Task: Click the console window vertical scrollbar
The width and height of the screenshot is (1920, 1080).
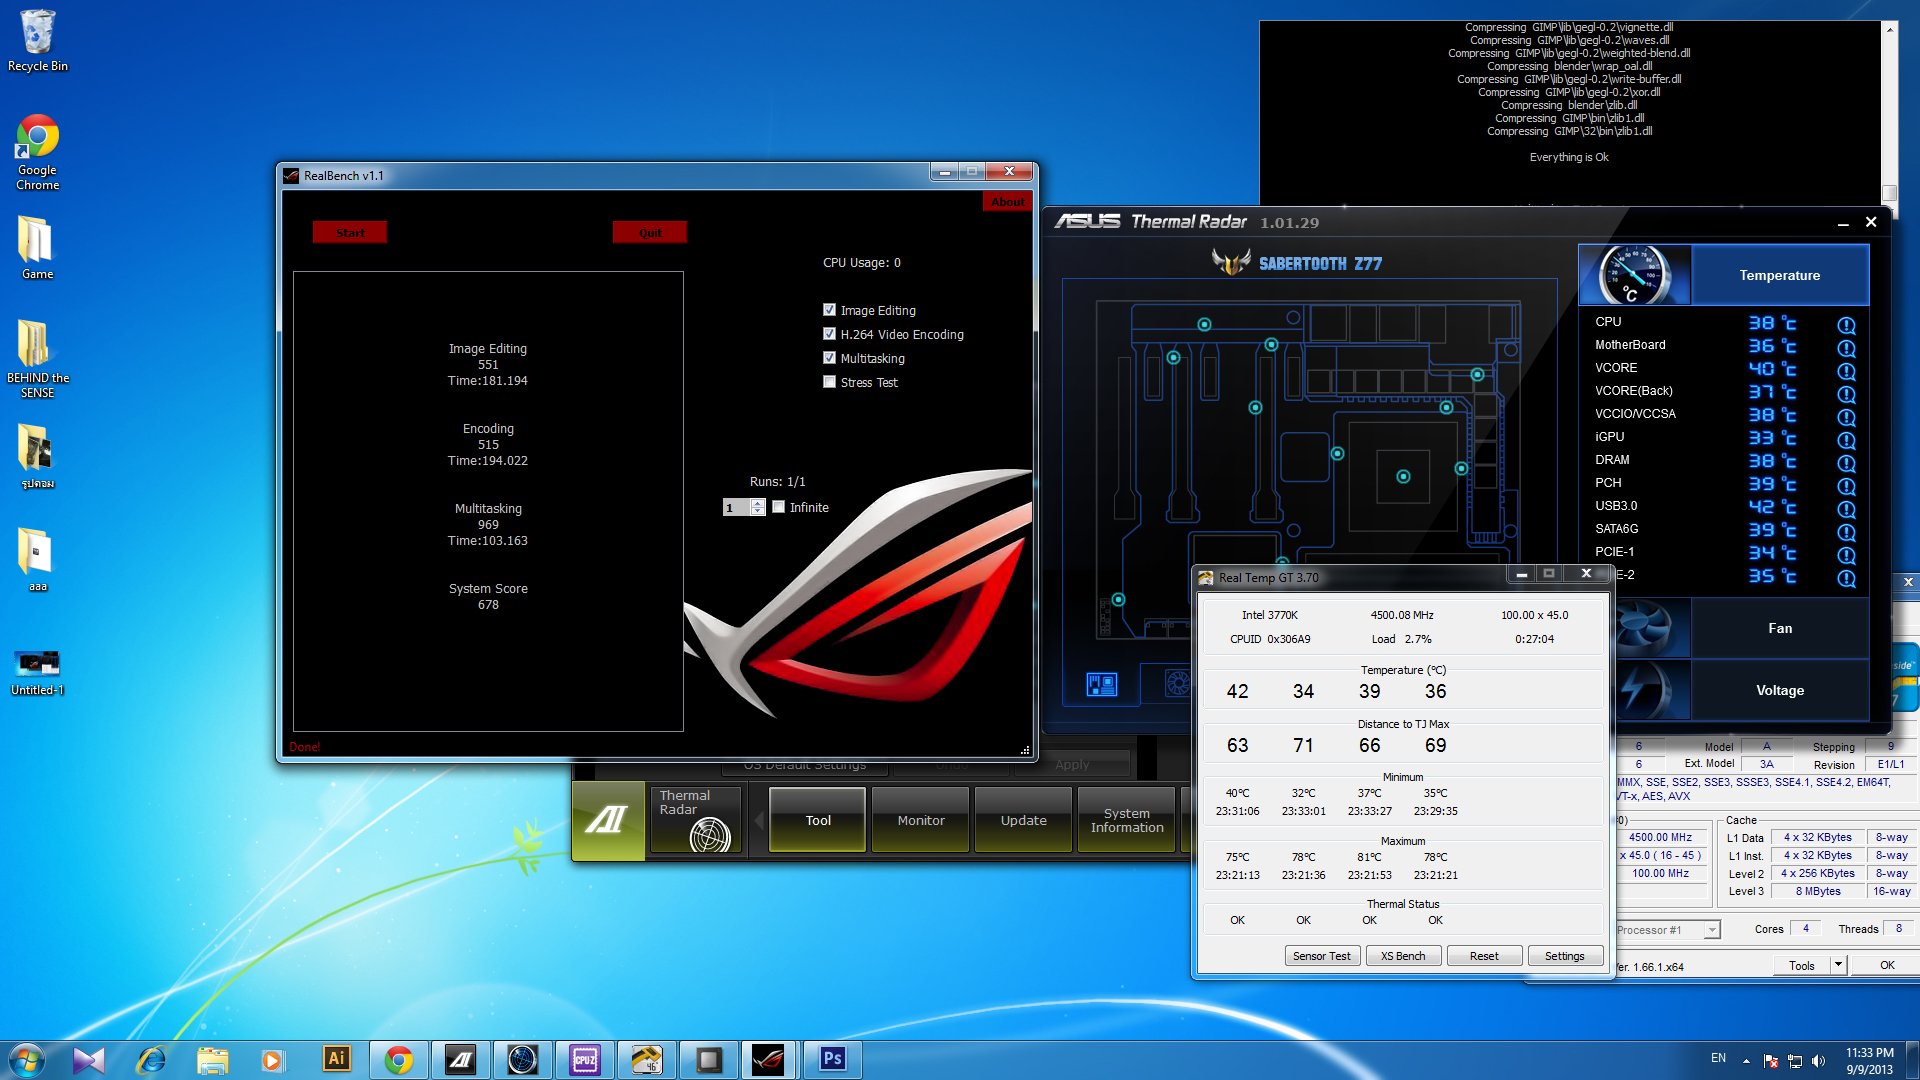Action: (1889, 110)
